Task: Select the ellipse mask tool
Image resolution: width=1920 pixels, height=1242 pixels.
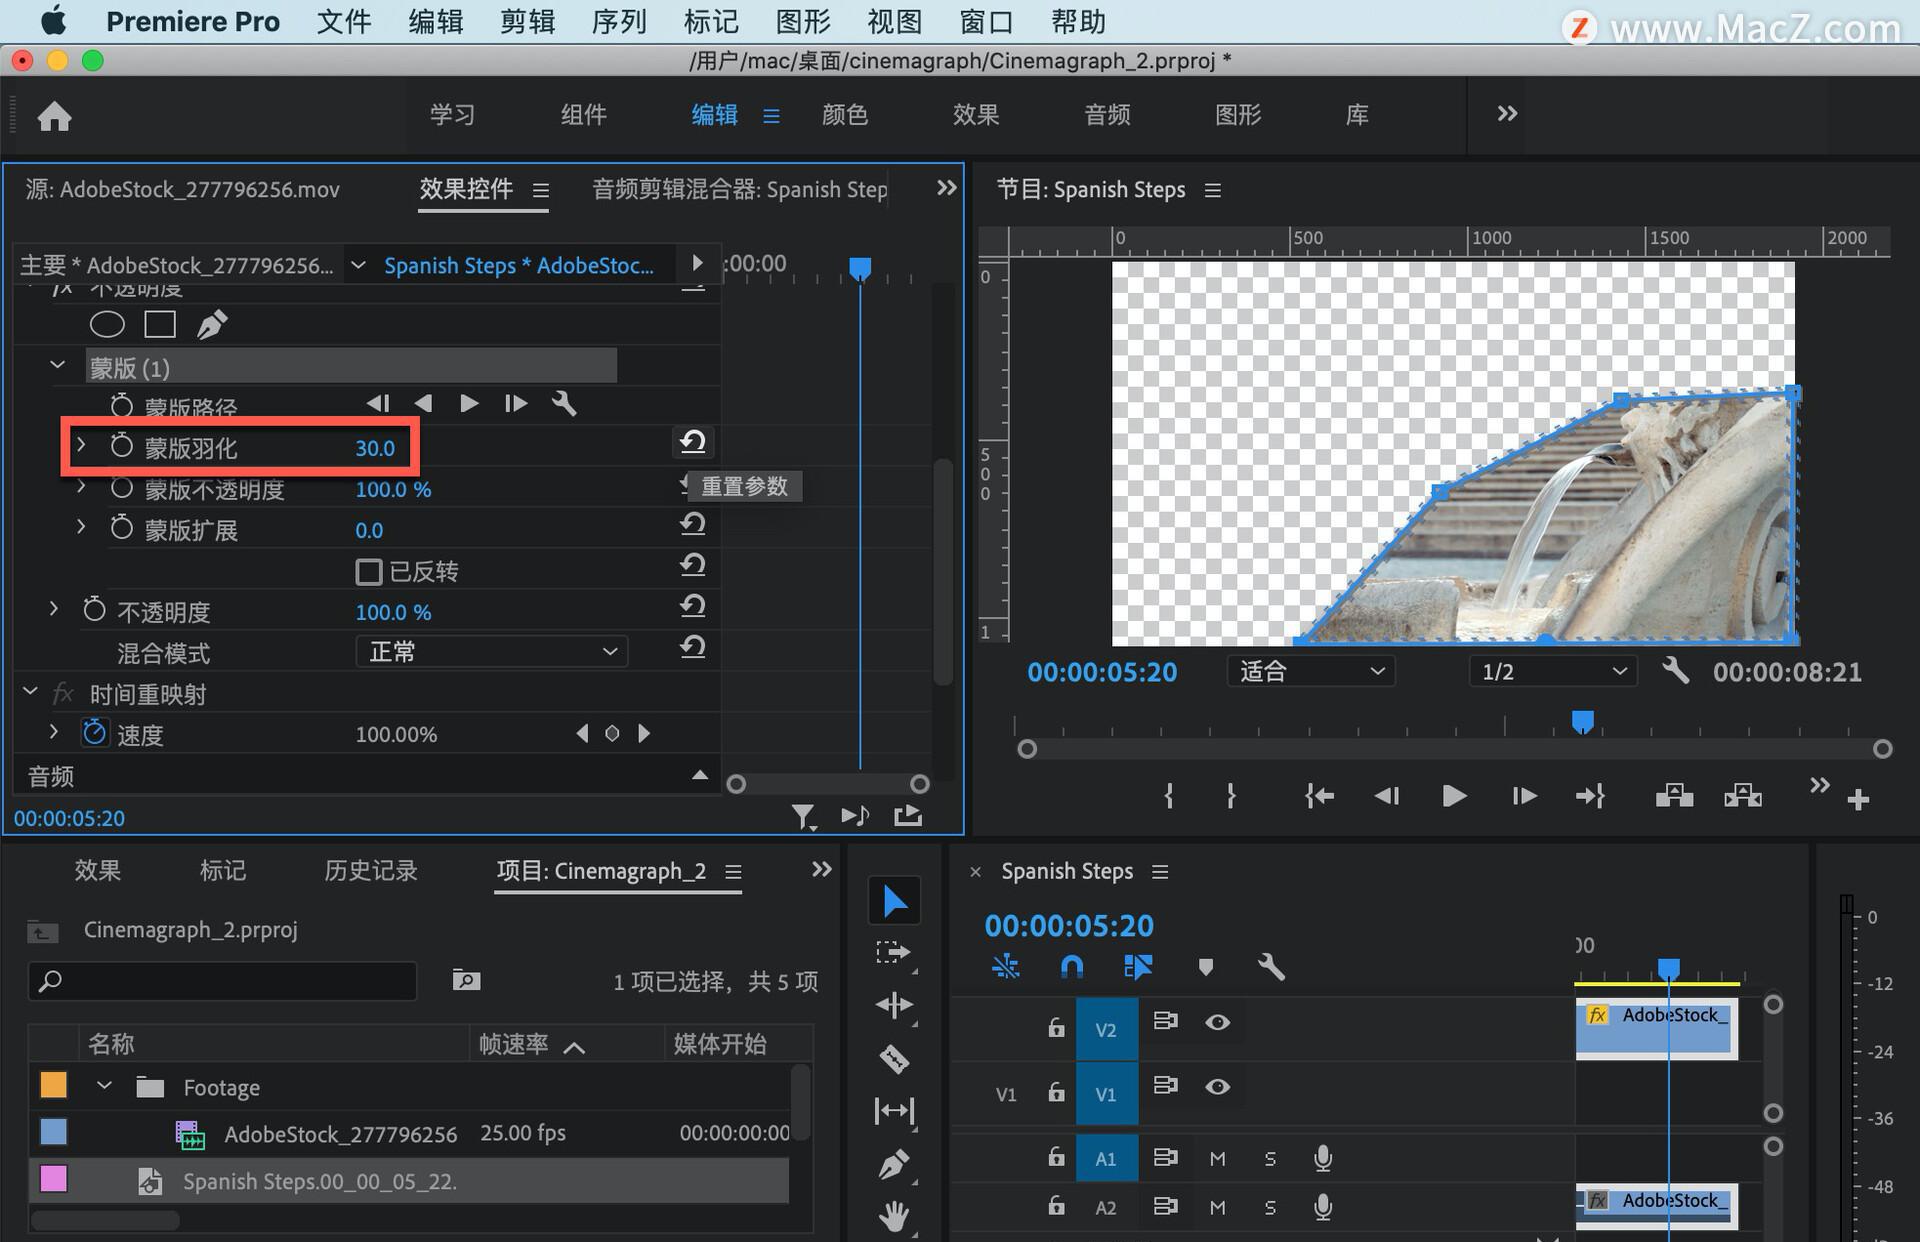Action: point(107,324)
